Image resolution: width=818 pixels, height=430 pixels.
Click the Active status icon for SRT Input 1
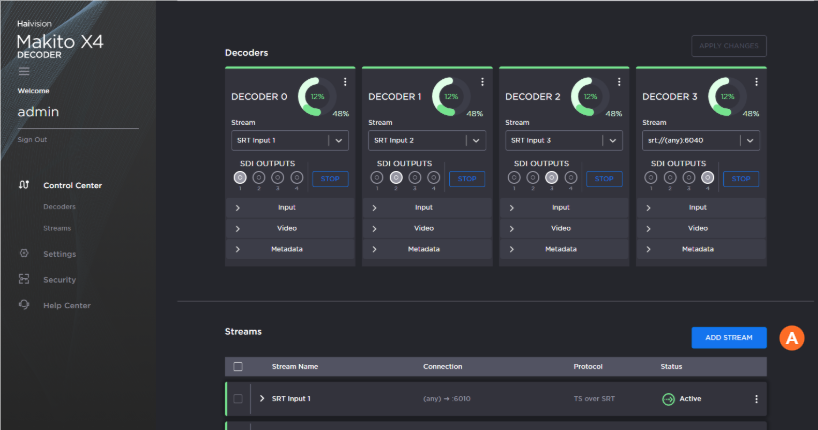tap(668, 399)
